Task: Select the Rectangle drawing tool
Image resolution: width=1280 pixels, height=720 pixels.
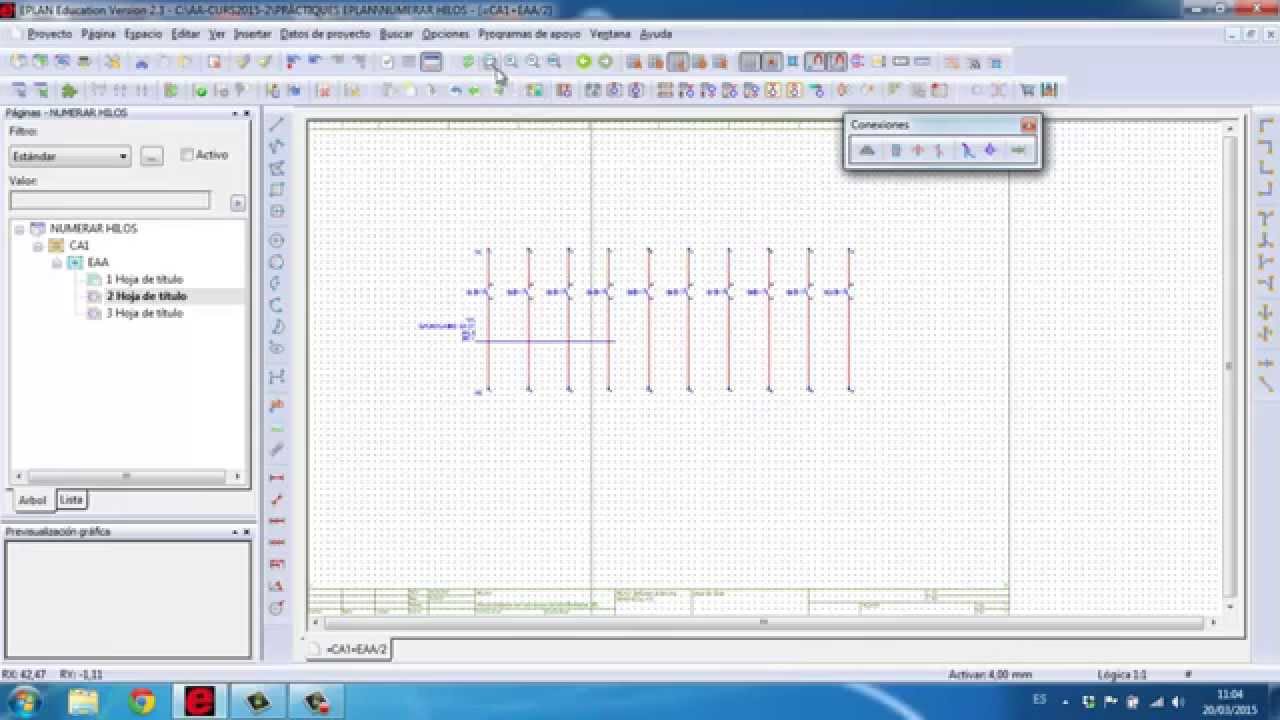Action: coord(277,190)
